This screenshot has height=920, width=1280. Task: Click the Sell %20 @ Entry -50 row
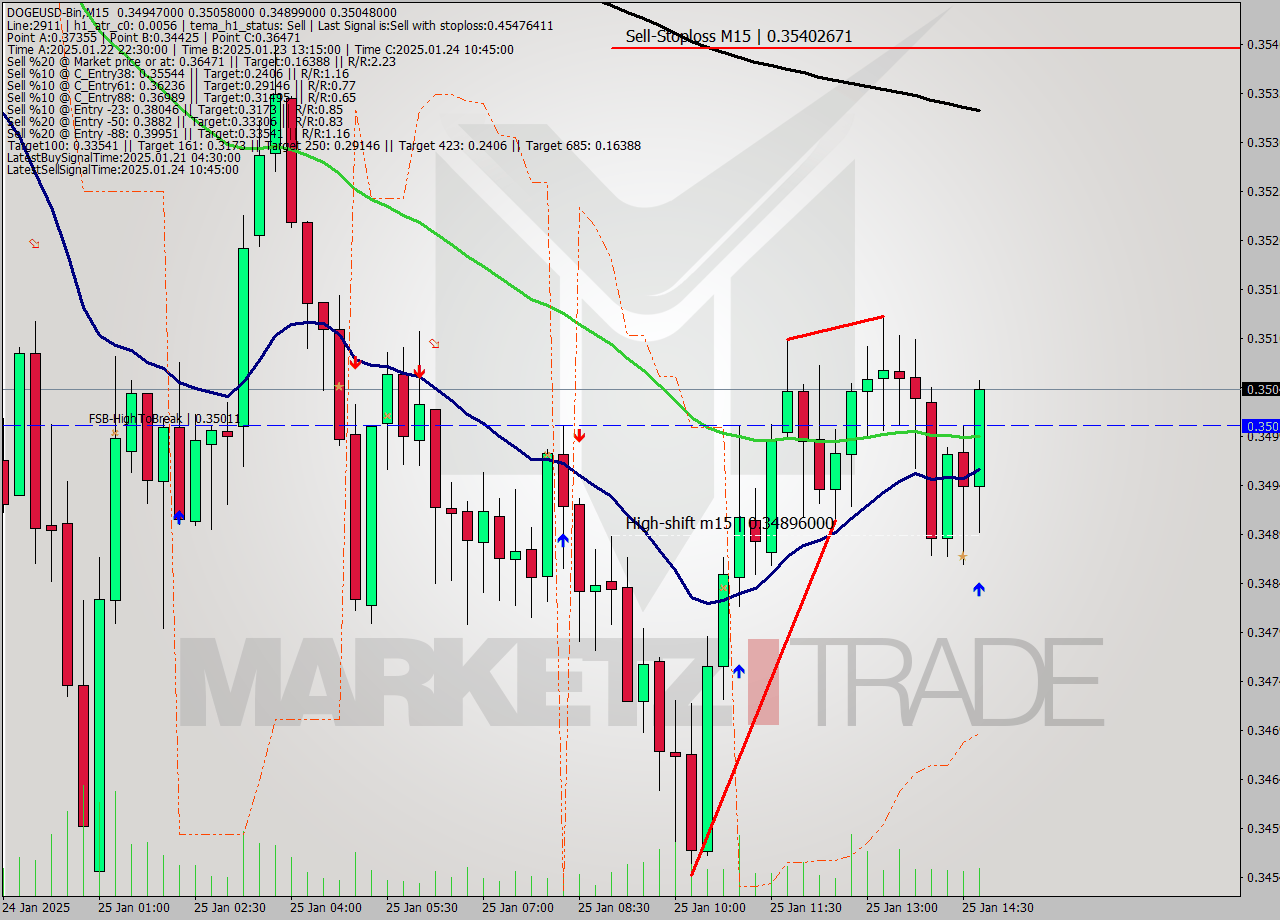pos(174,121)
